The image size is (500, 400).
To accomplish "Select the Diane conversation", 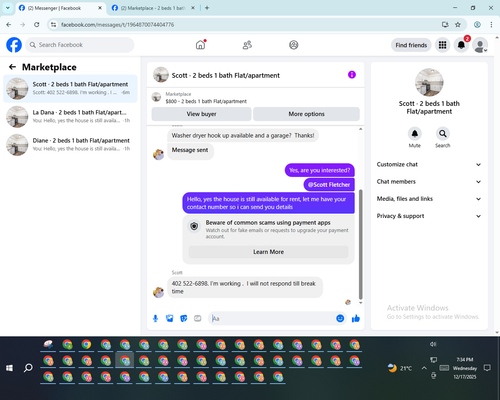I will [70, 145].
